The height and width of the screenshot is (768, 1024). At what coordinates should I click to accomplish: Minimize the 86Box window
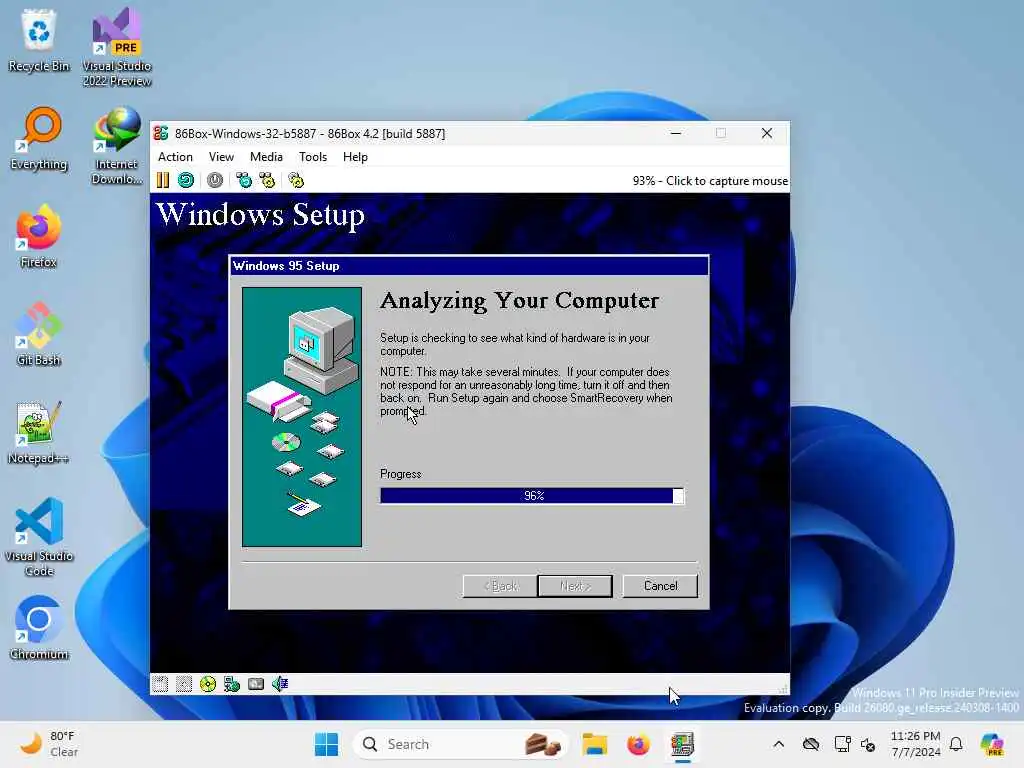pyautogui.click(x=676, y=133)
